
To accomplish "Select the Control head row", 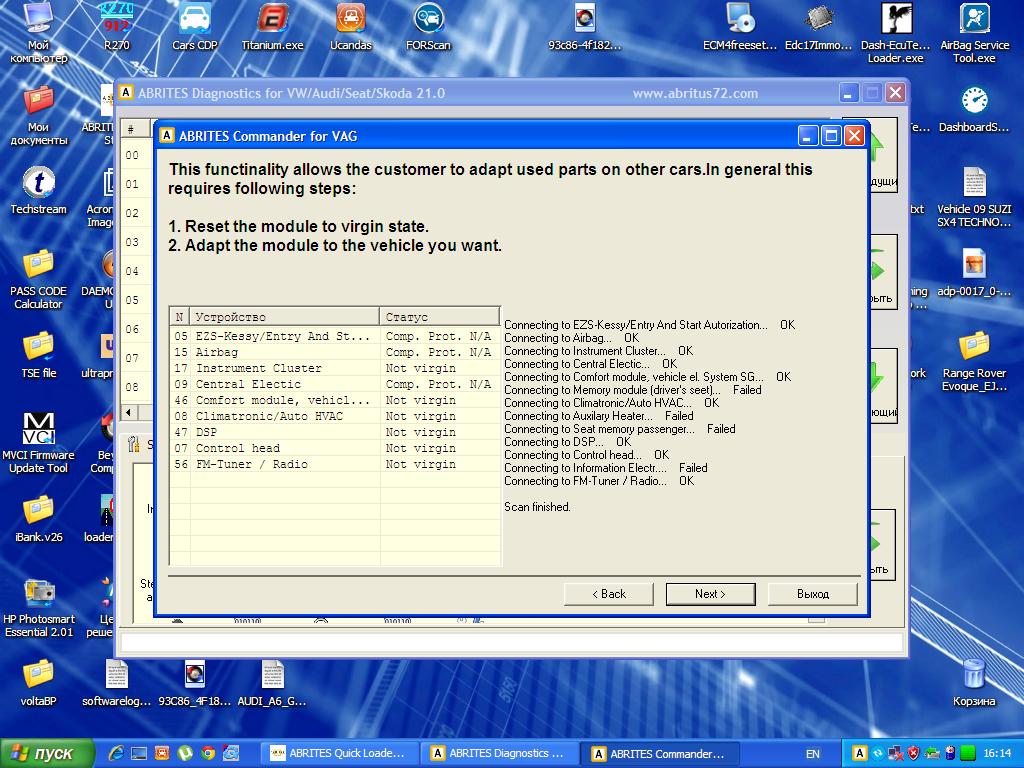I will (x=335, y=448).
